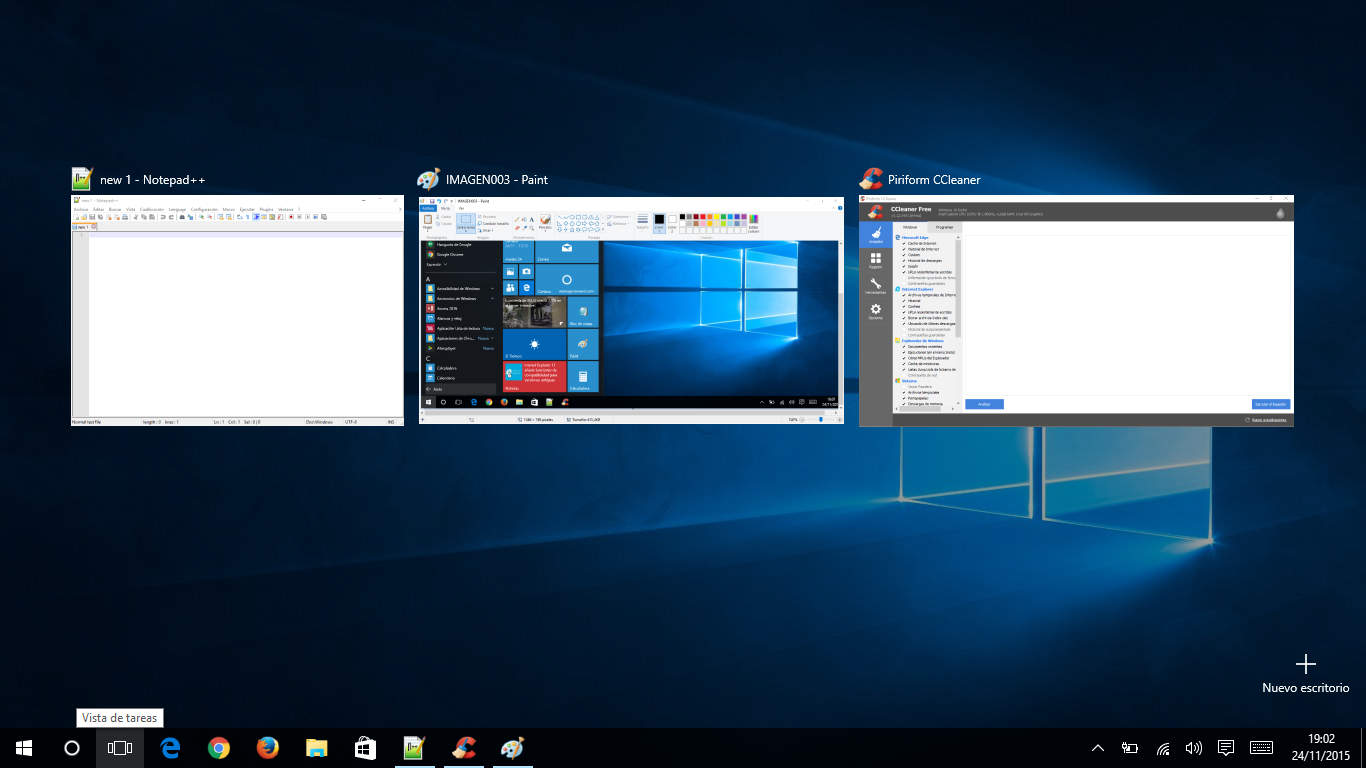Click the Cortana search circle icon
This screenshot has width=1366, height=768.
72,748
